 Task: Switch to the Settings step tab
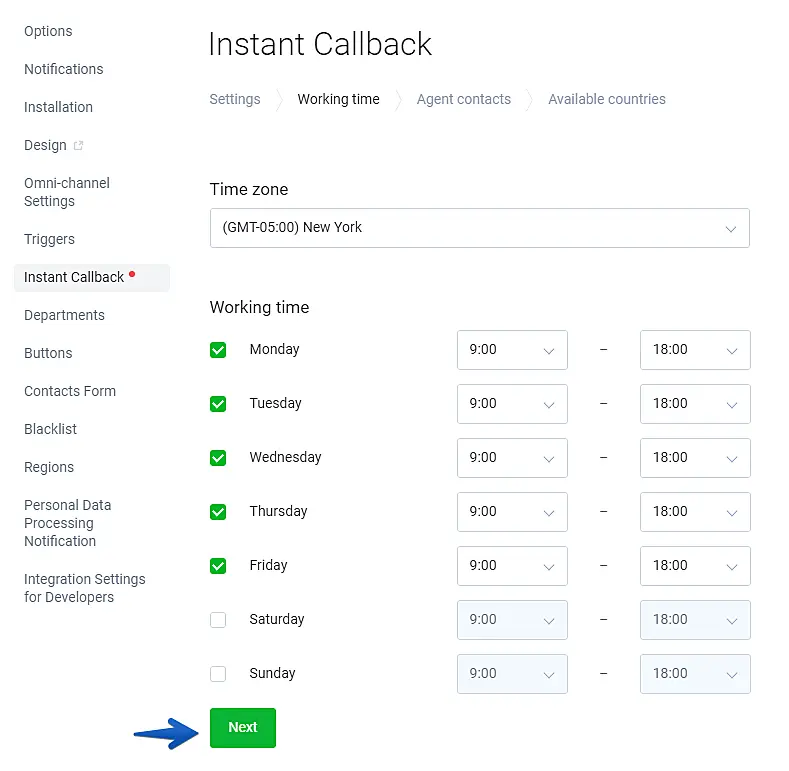(x=235, y=99)
